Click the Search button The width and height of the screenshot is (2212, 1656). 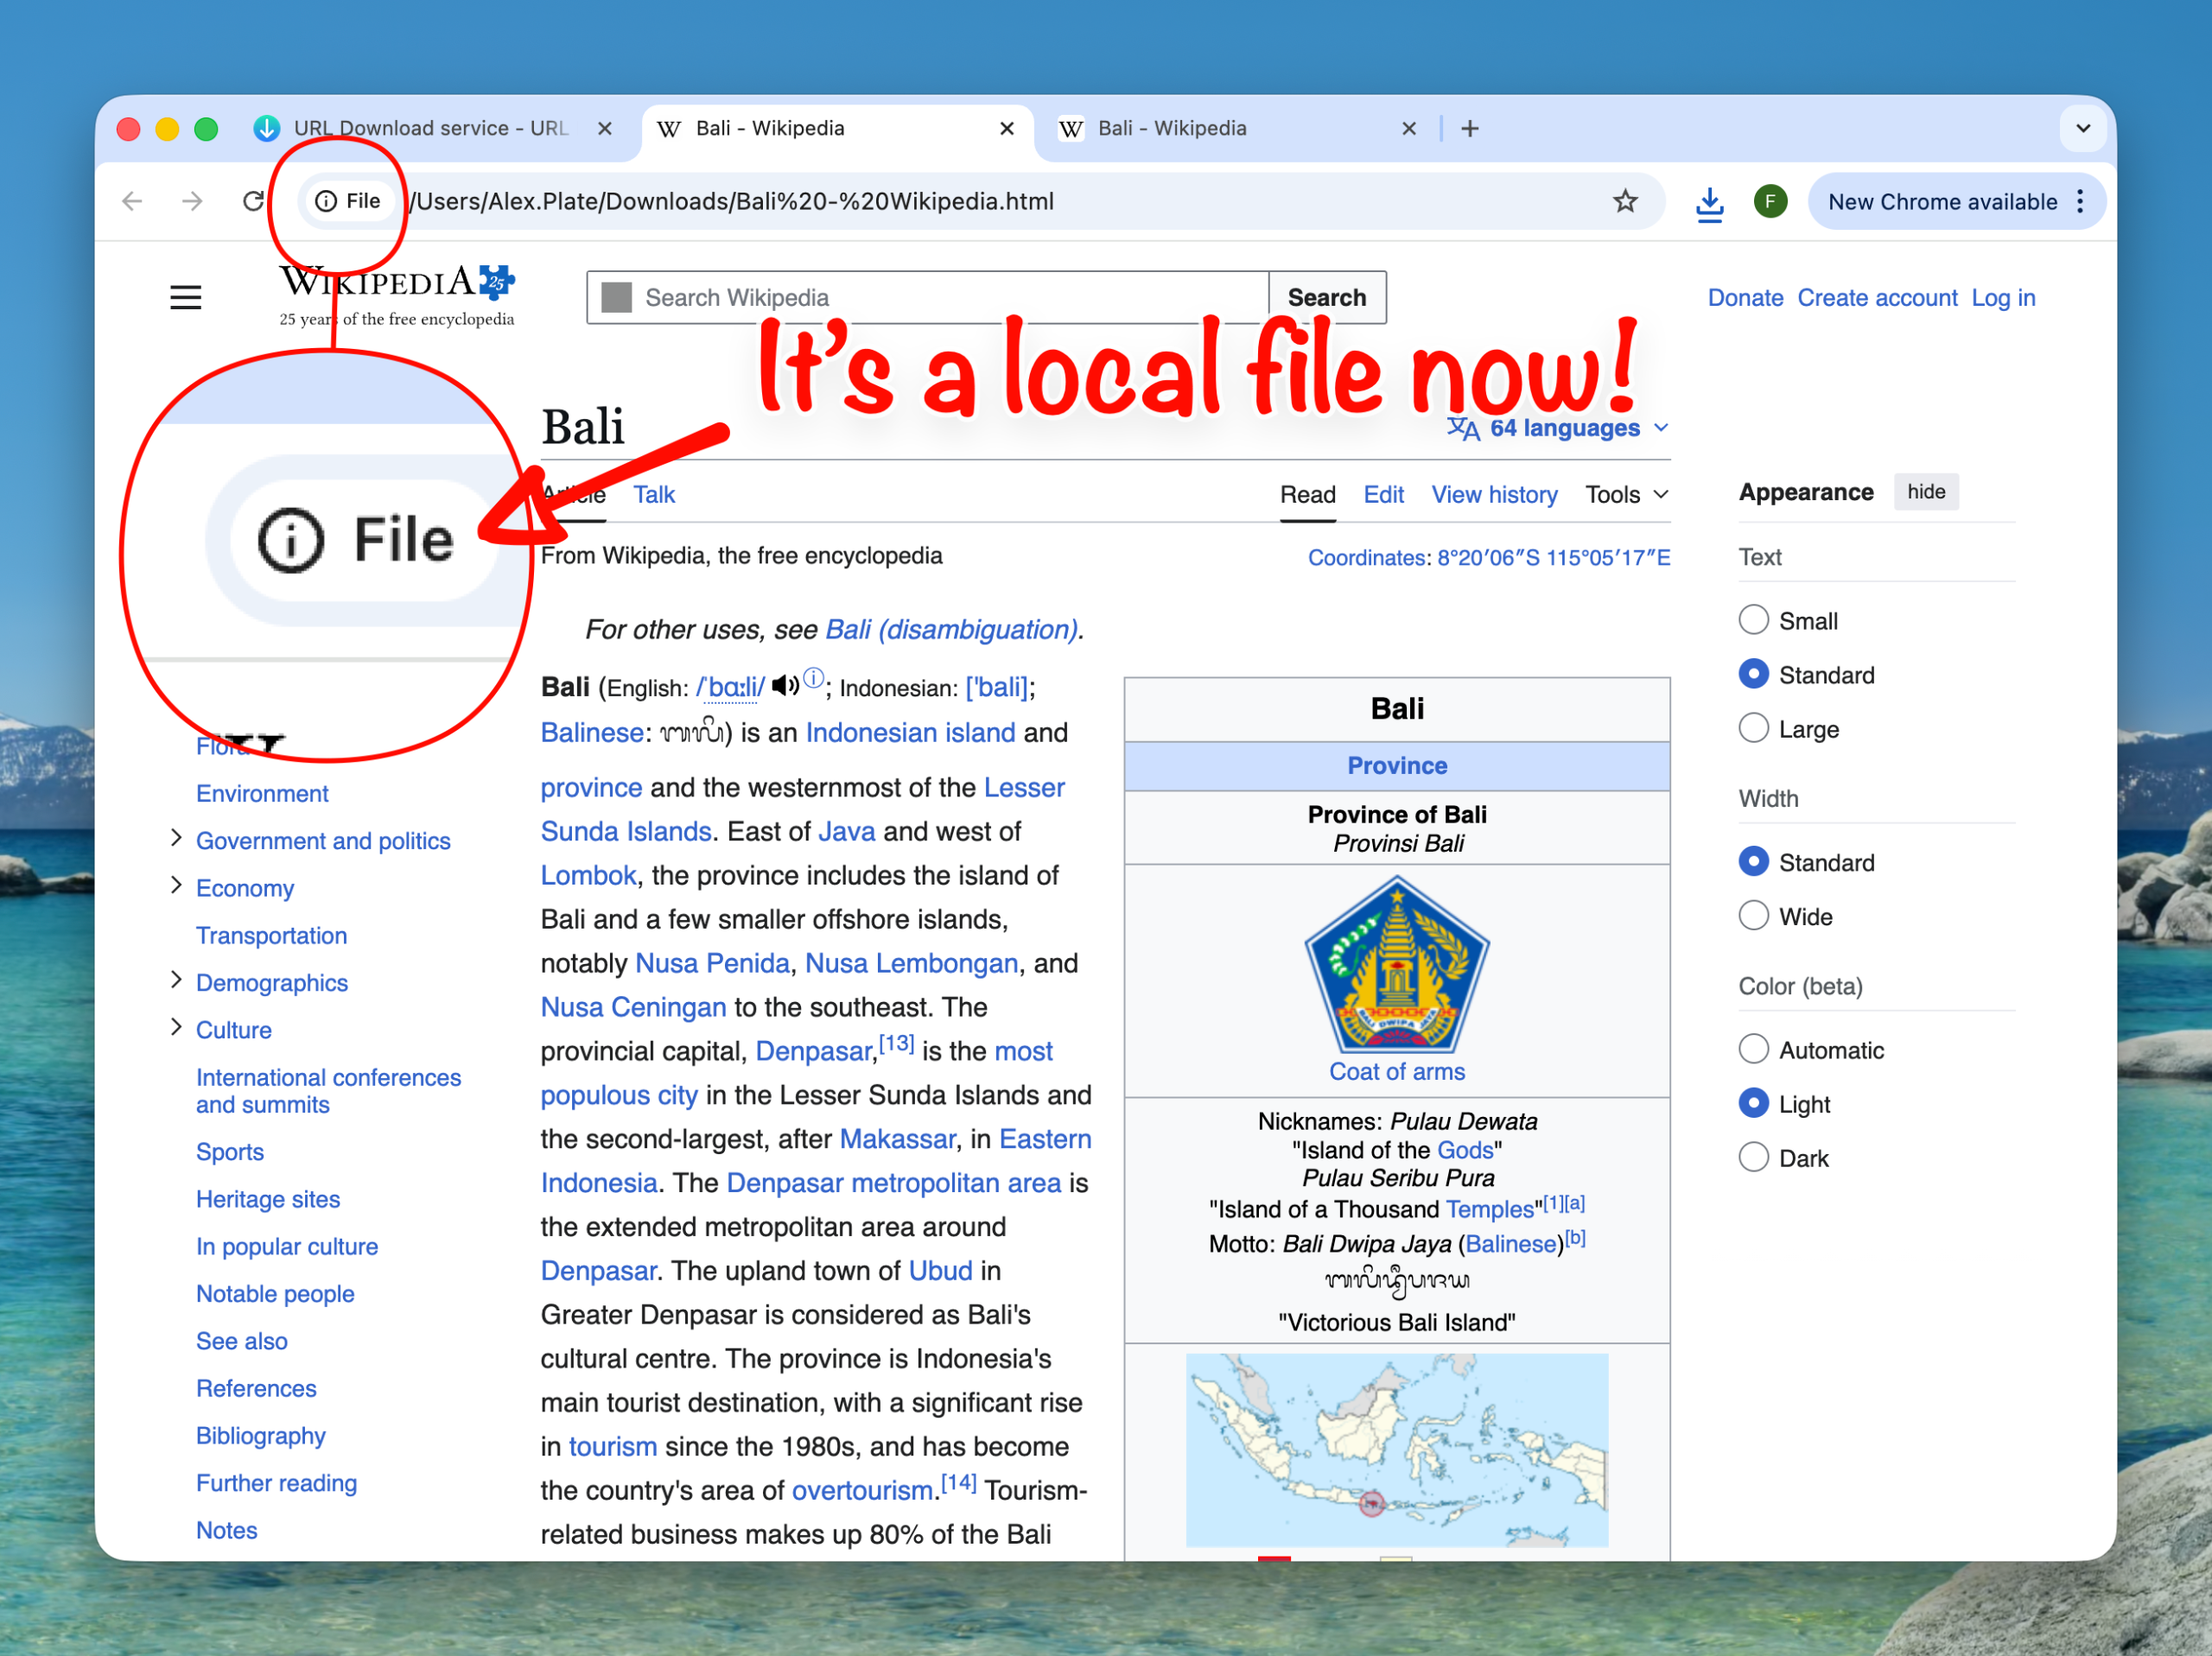point(1326,297)
